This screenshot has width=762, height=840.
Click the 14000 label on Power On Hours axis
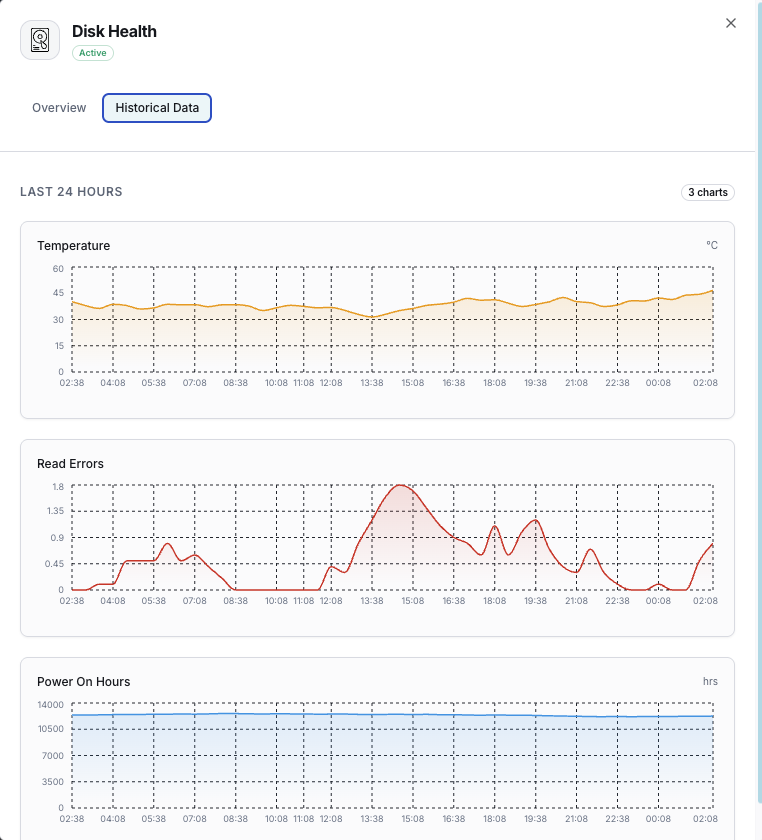click(51, 705)
